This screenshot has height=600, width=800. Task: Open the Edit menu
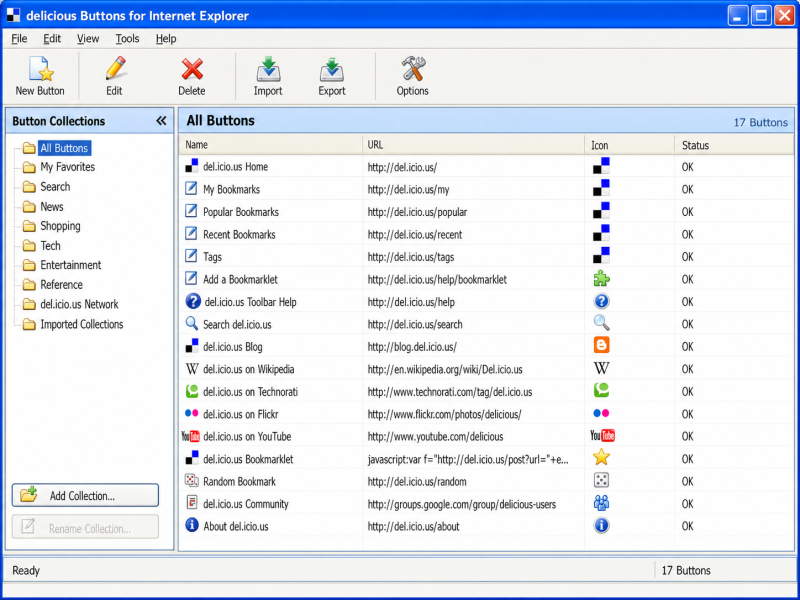(52, 39)
